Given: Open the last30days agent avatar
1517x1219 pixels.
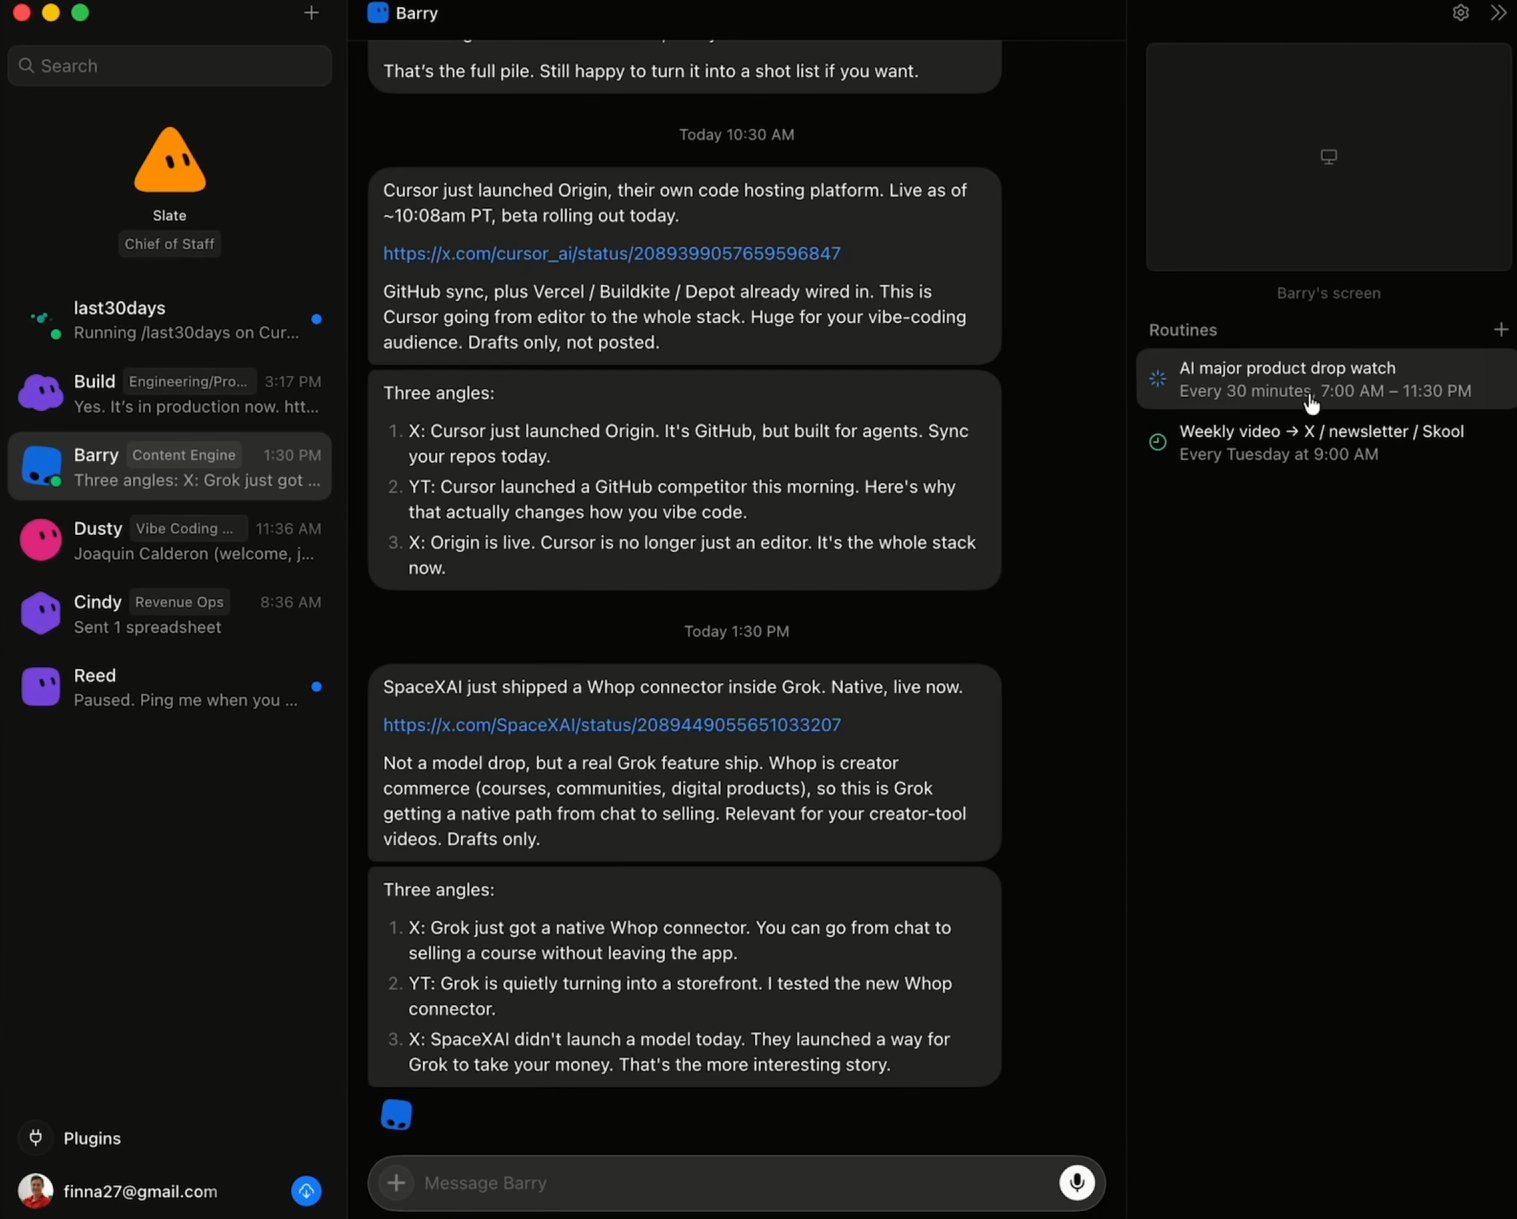Looking at the screenshot, I should [x=41, y=321].
